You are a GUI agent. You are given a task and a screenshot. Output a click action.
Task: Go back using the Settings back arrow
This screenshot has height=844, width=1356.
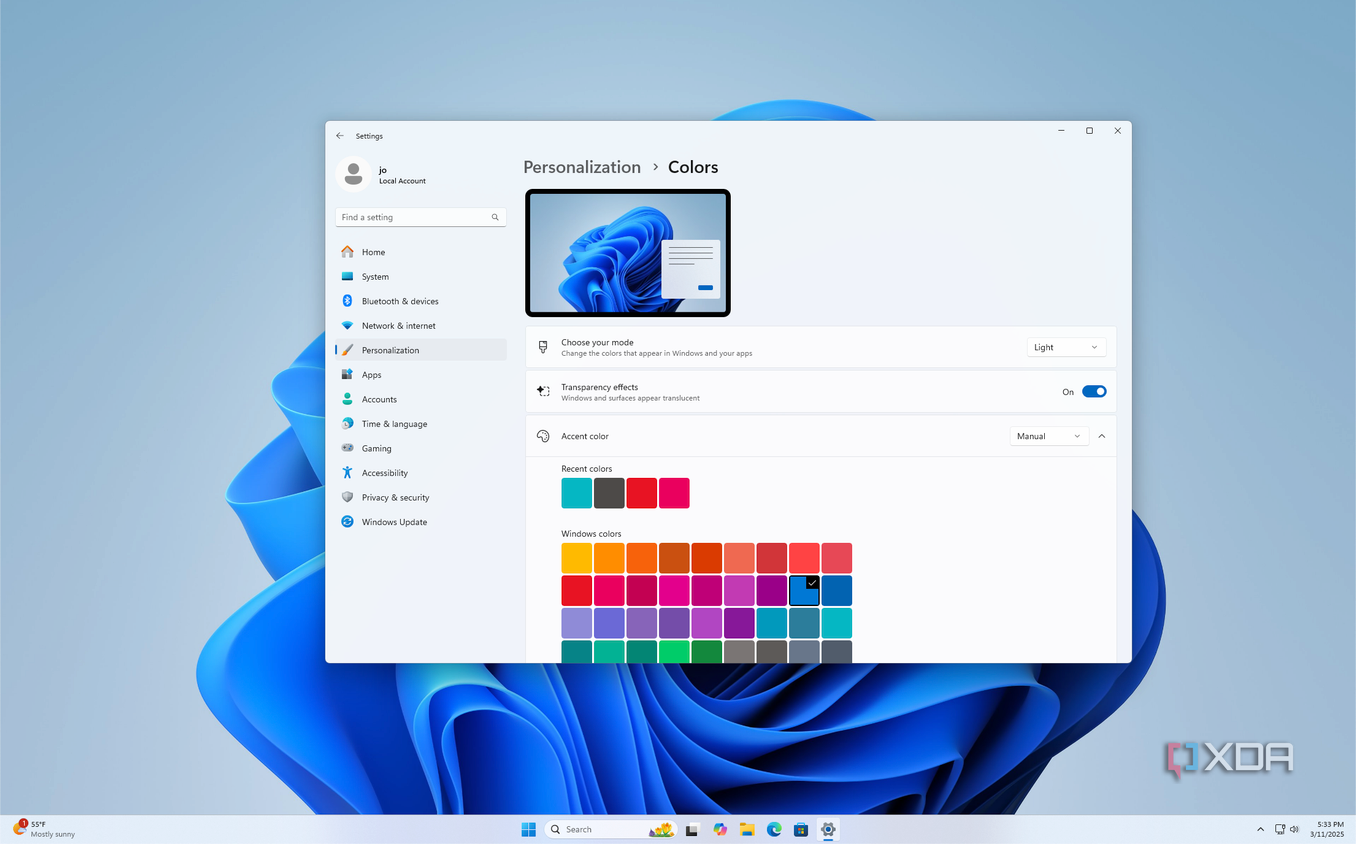click(340, 136)
